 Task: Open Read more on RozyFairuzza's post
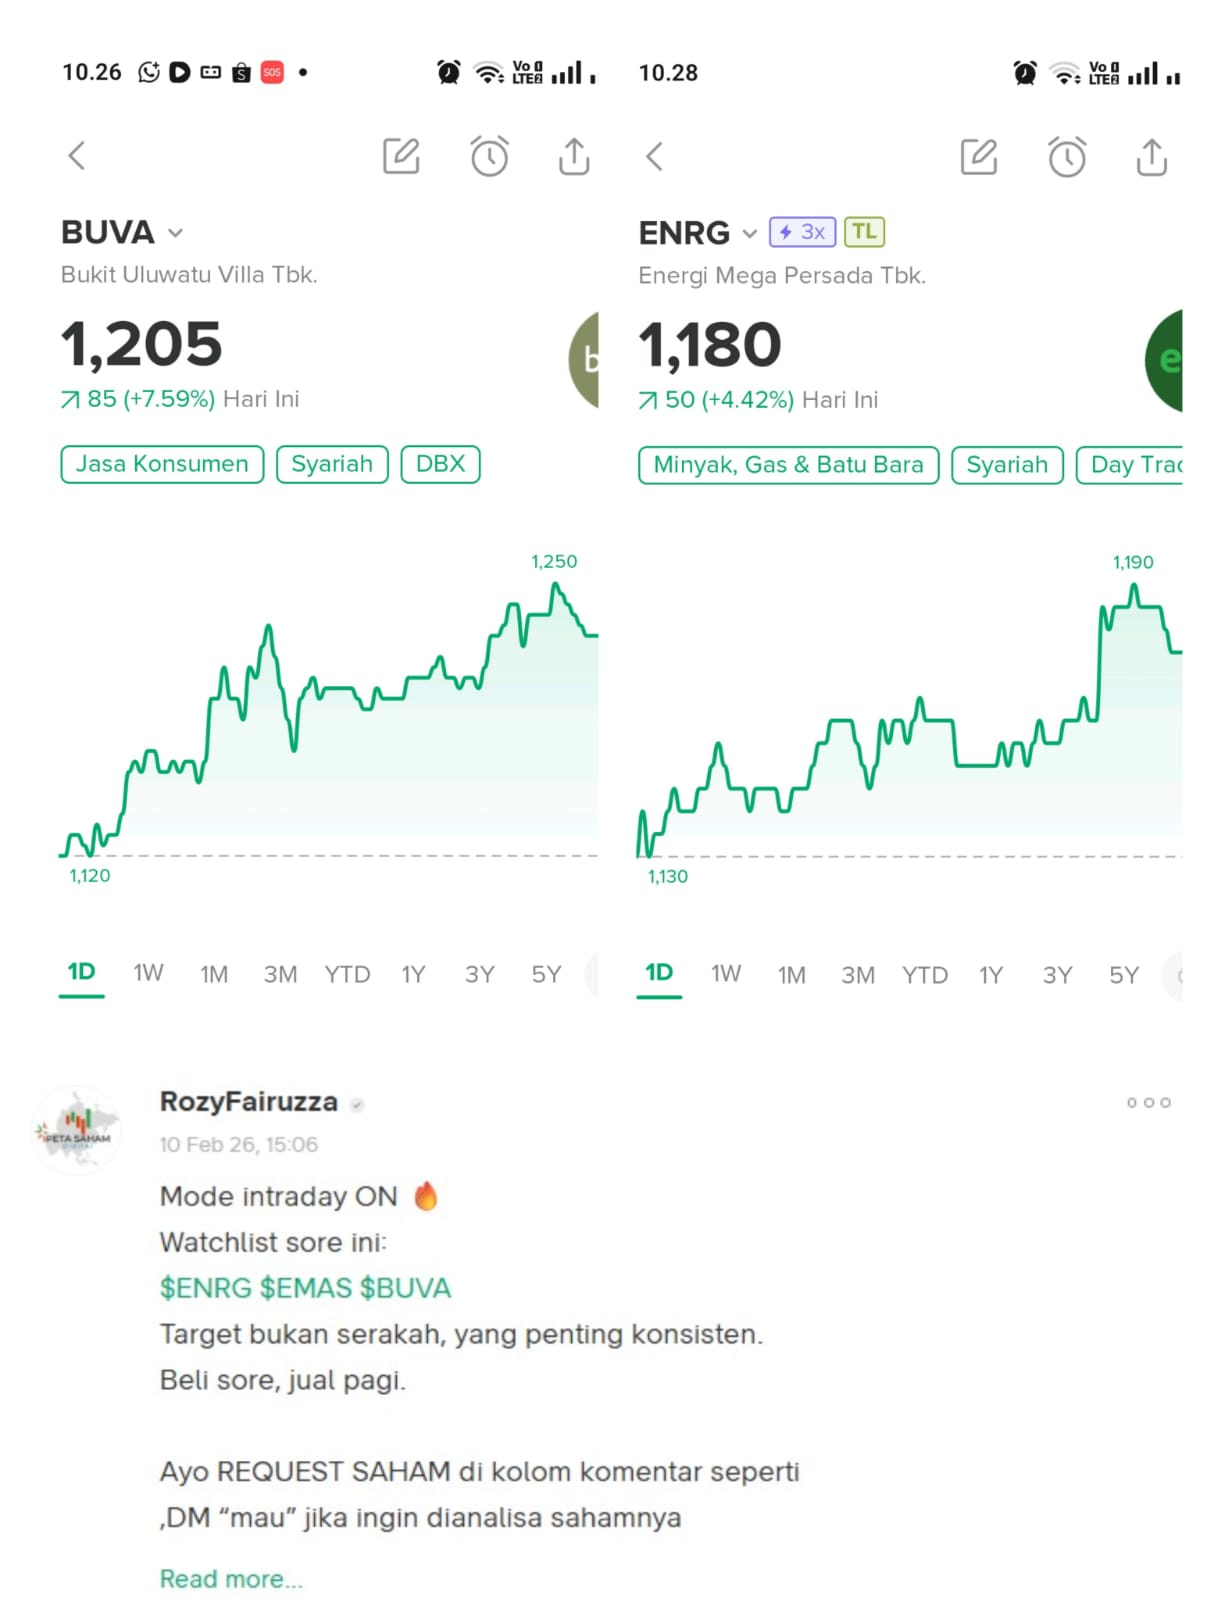[x=231, y=1579]
